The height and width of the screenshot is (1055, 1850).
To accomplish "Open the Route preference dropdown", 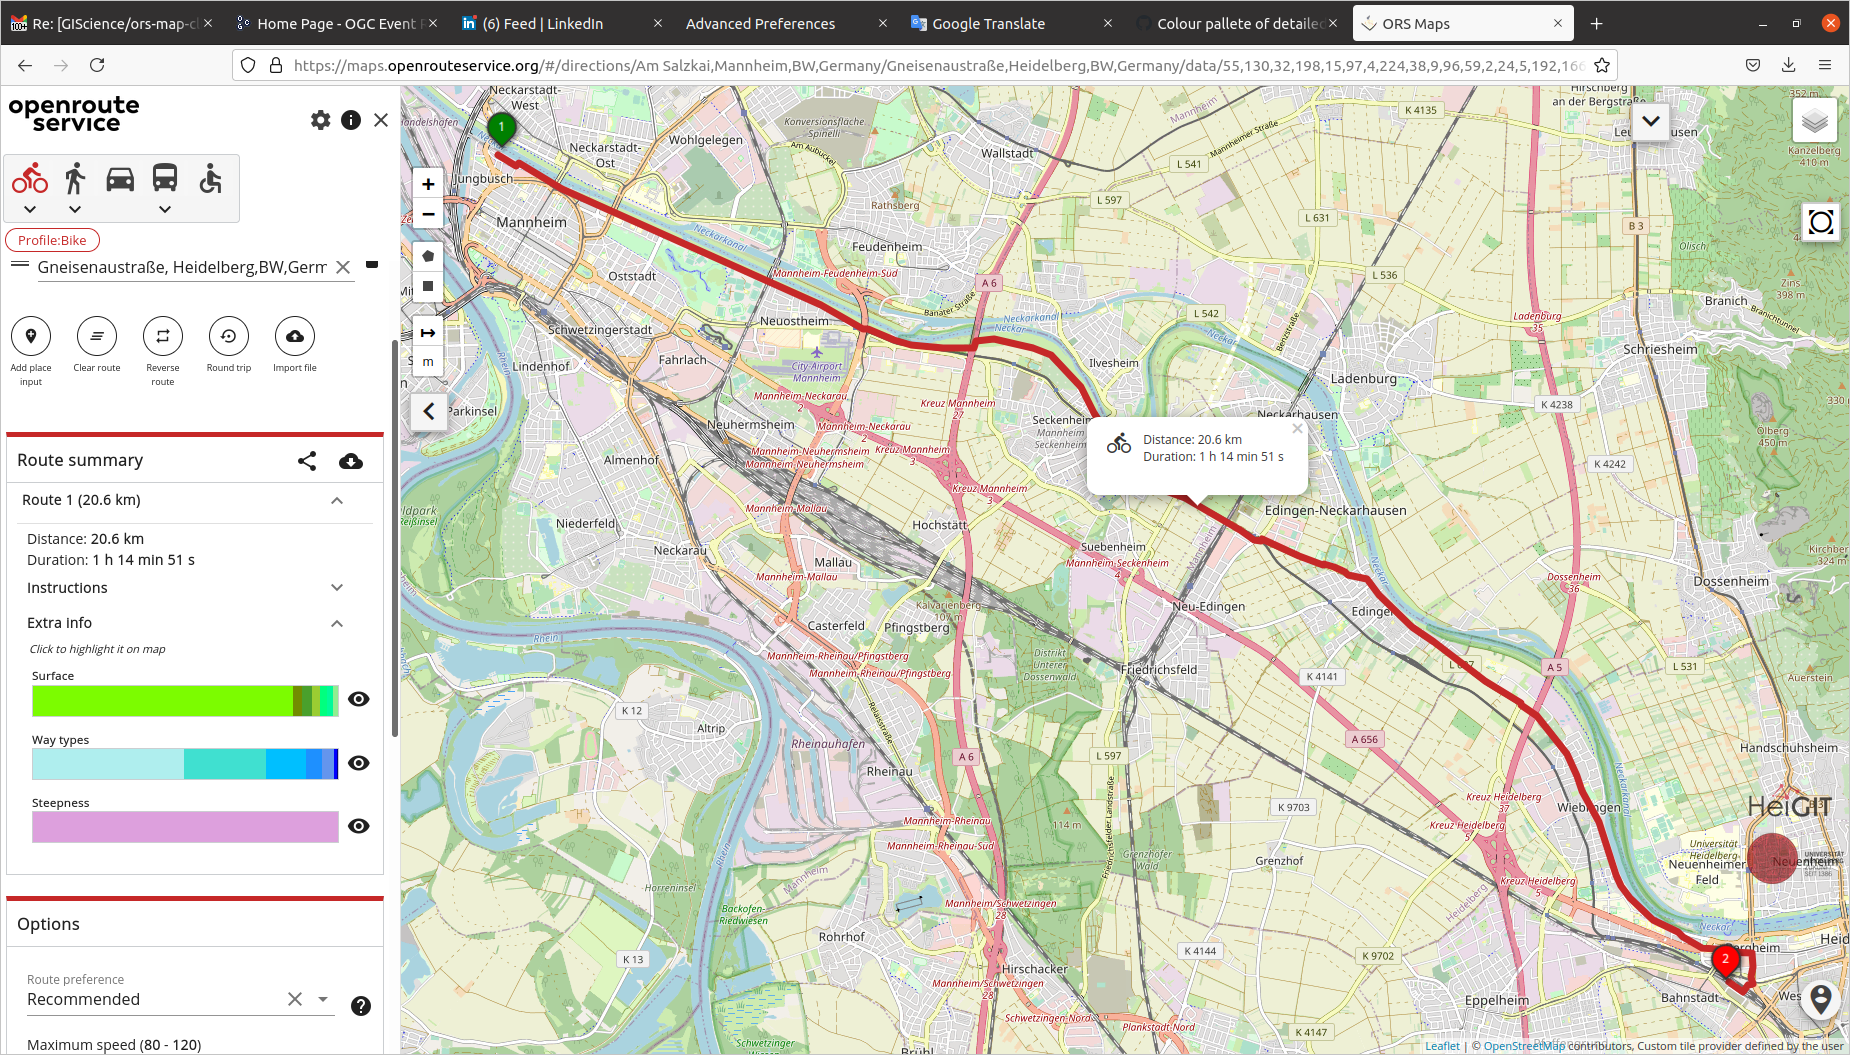I will point(323,999).
